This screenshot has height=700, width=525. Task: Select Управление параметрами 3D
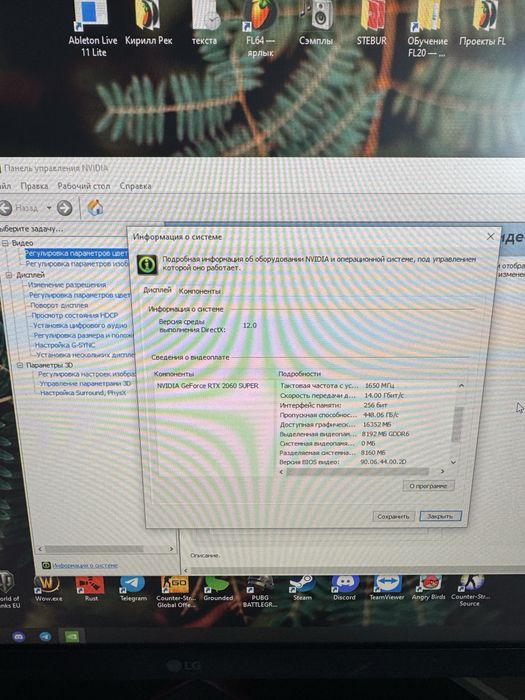pyautogui.click(x=85, y=383)
